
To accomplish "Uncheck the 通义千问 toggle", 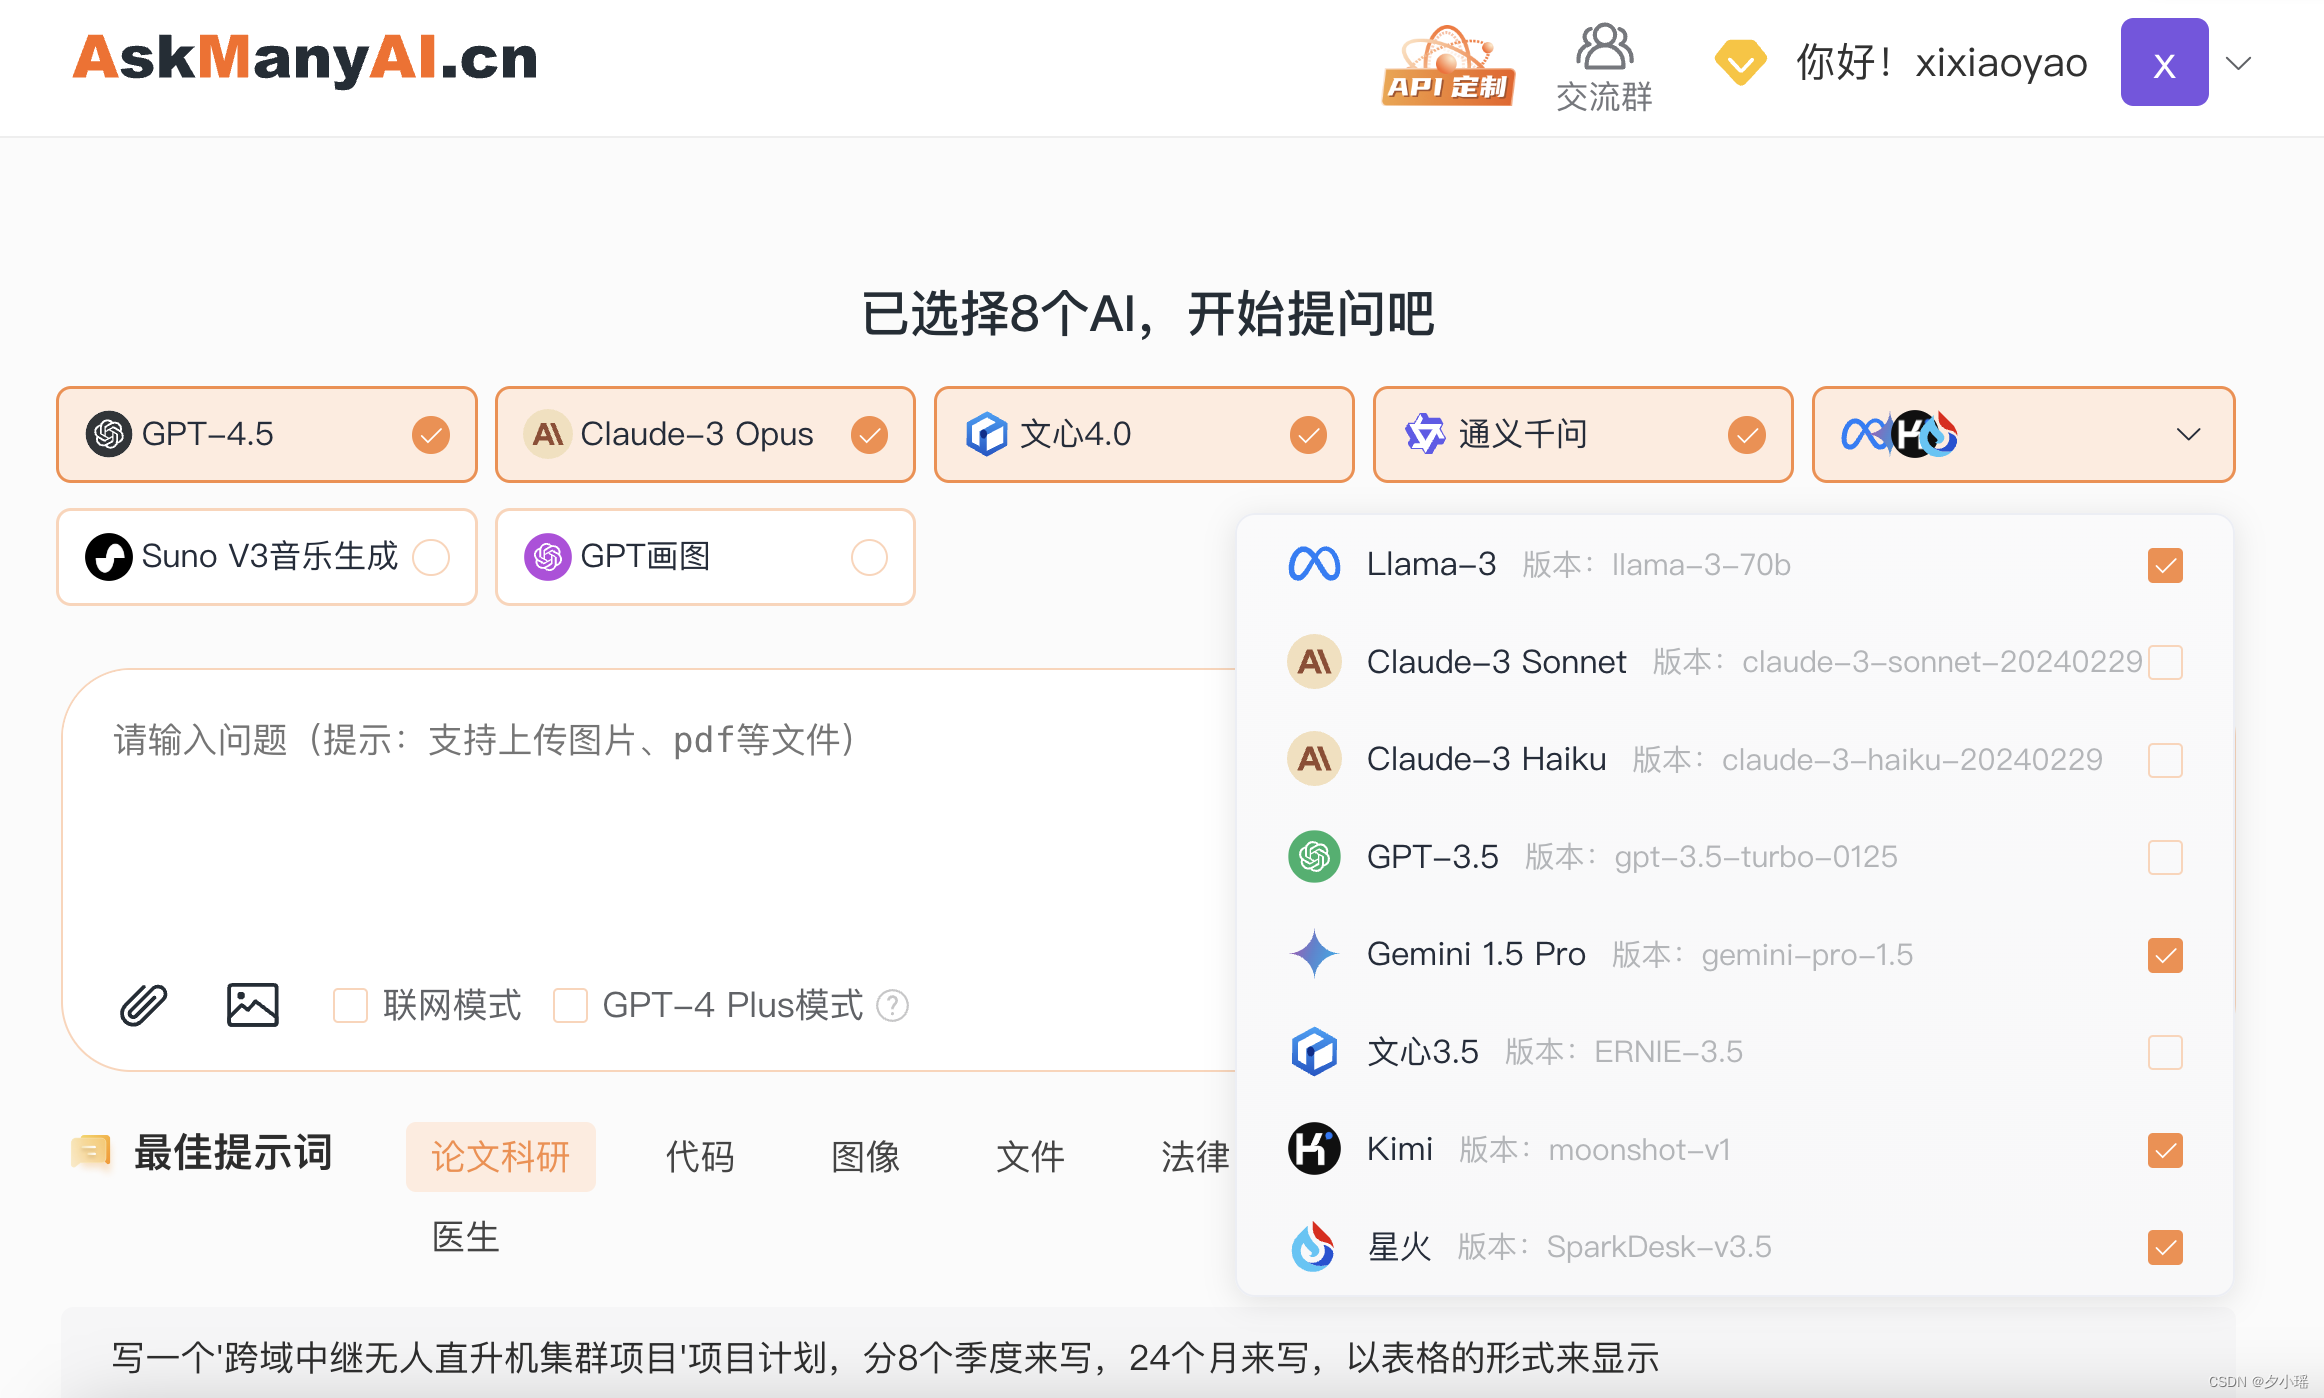I will click(1747, 435).
